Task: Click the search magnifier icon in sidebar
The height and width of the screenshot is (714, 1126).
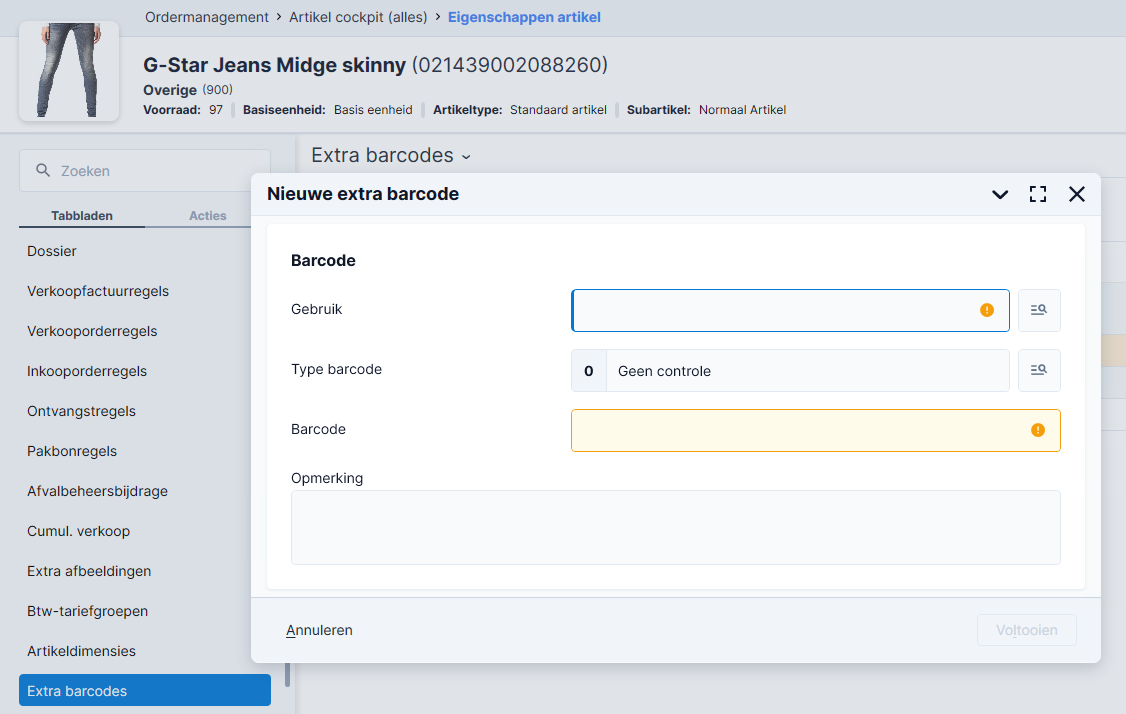Action: [x=43, y=171]
